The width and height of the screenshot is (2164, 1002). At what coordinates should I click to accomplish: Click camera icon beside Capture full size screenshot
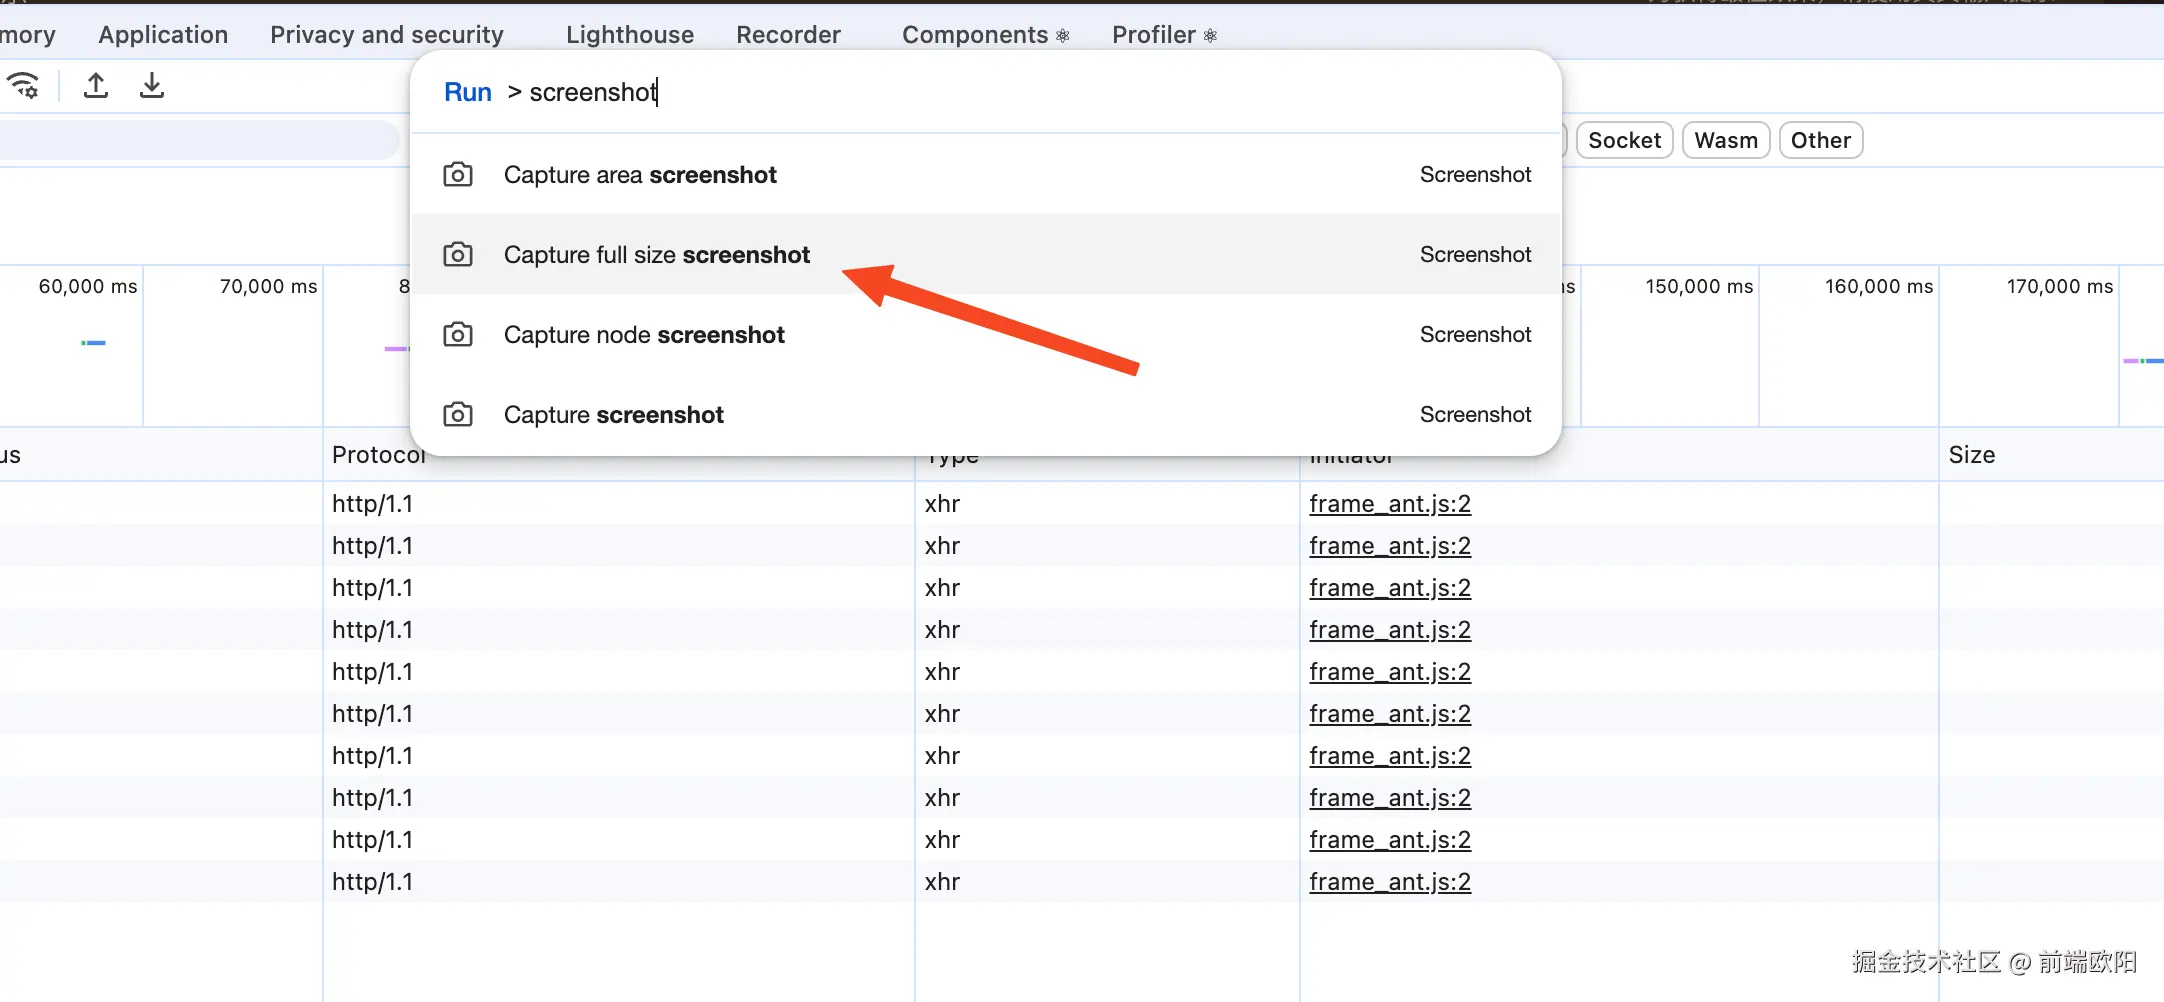click(458, 255)
